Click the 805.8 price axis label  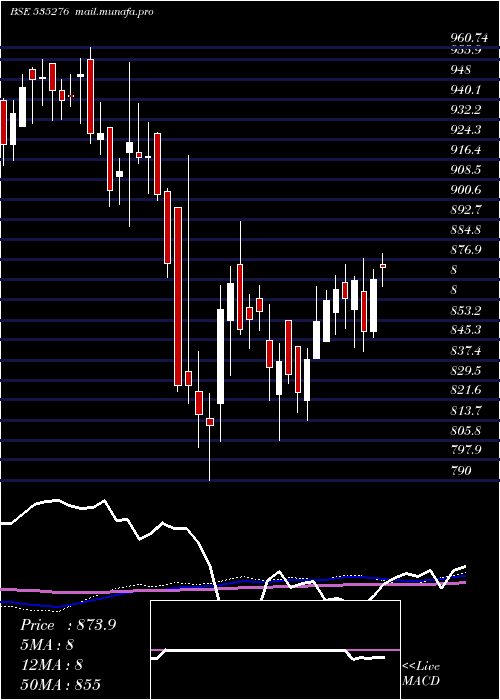[x=465, y=430]
